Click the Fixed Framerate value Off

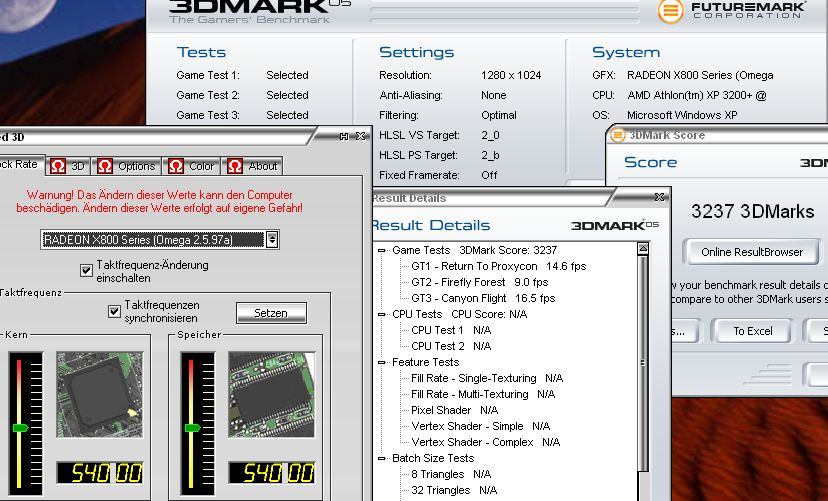click(x=489, y=175)
